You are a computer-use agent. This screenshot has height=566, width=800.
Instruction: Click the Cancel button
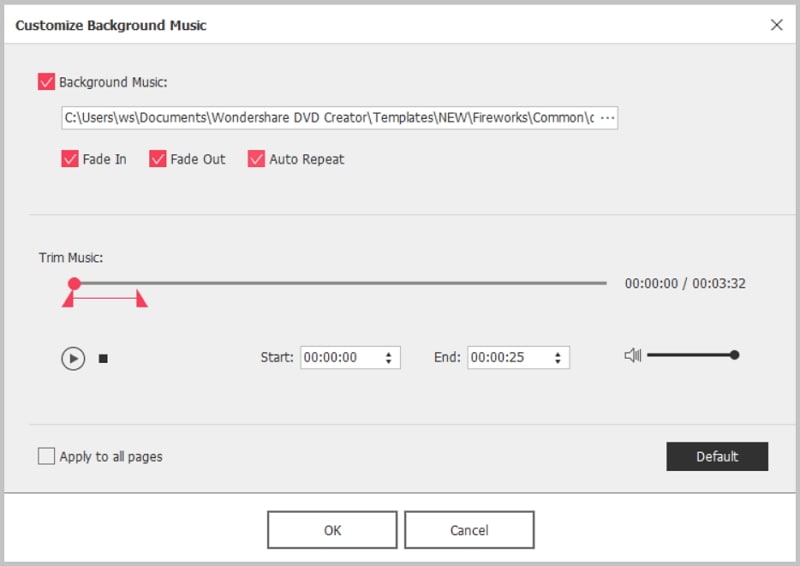(469, 530)
